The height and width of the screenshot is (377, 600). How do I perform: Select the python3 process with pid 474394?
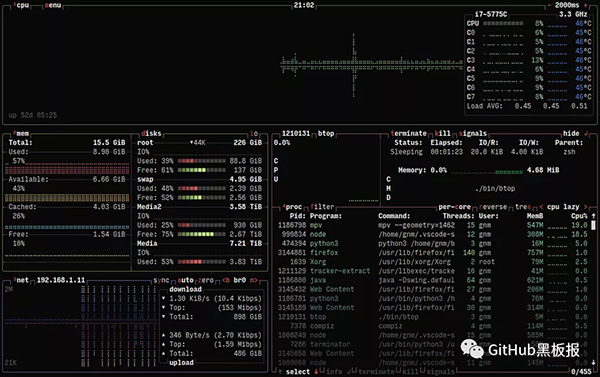click(432, 243)
